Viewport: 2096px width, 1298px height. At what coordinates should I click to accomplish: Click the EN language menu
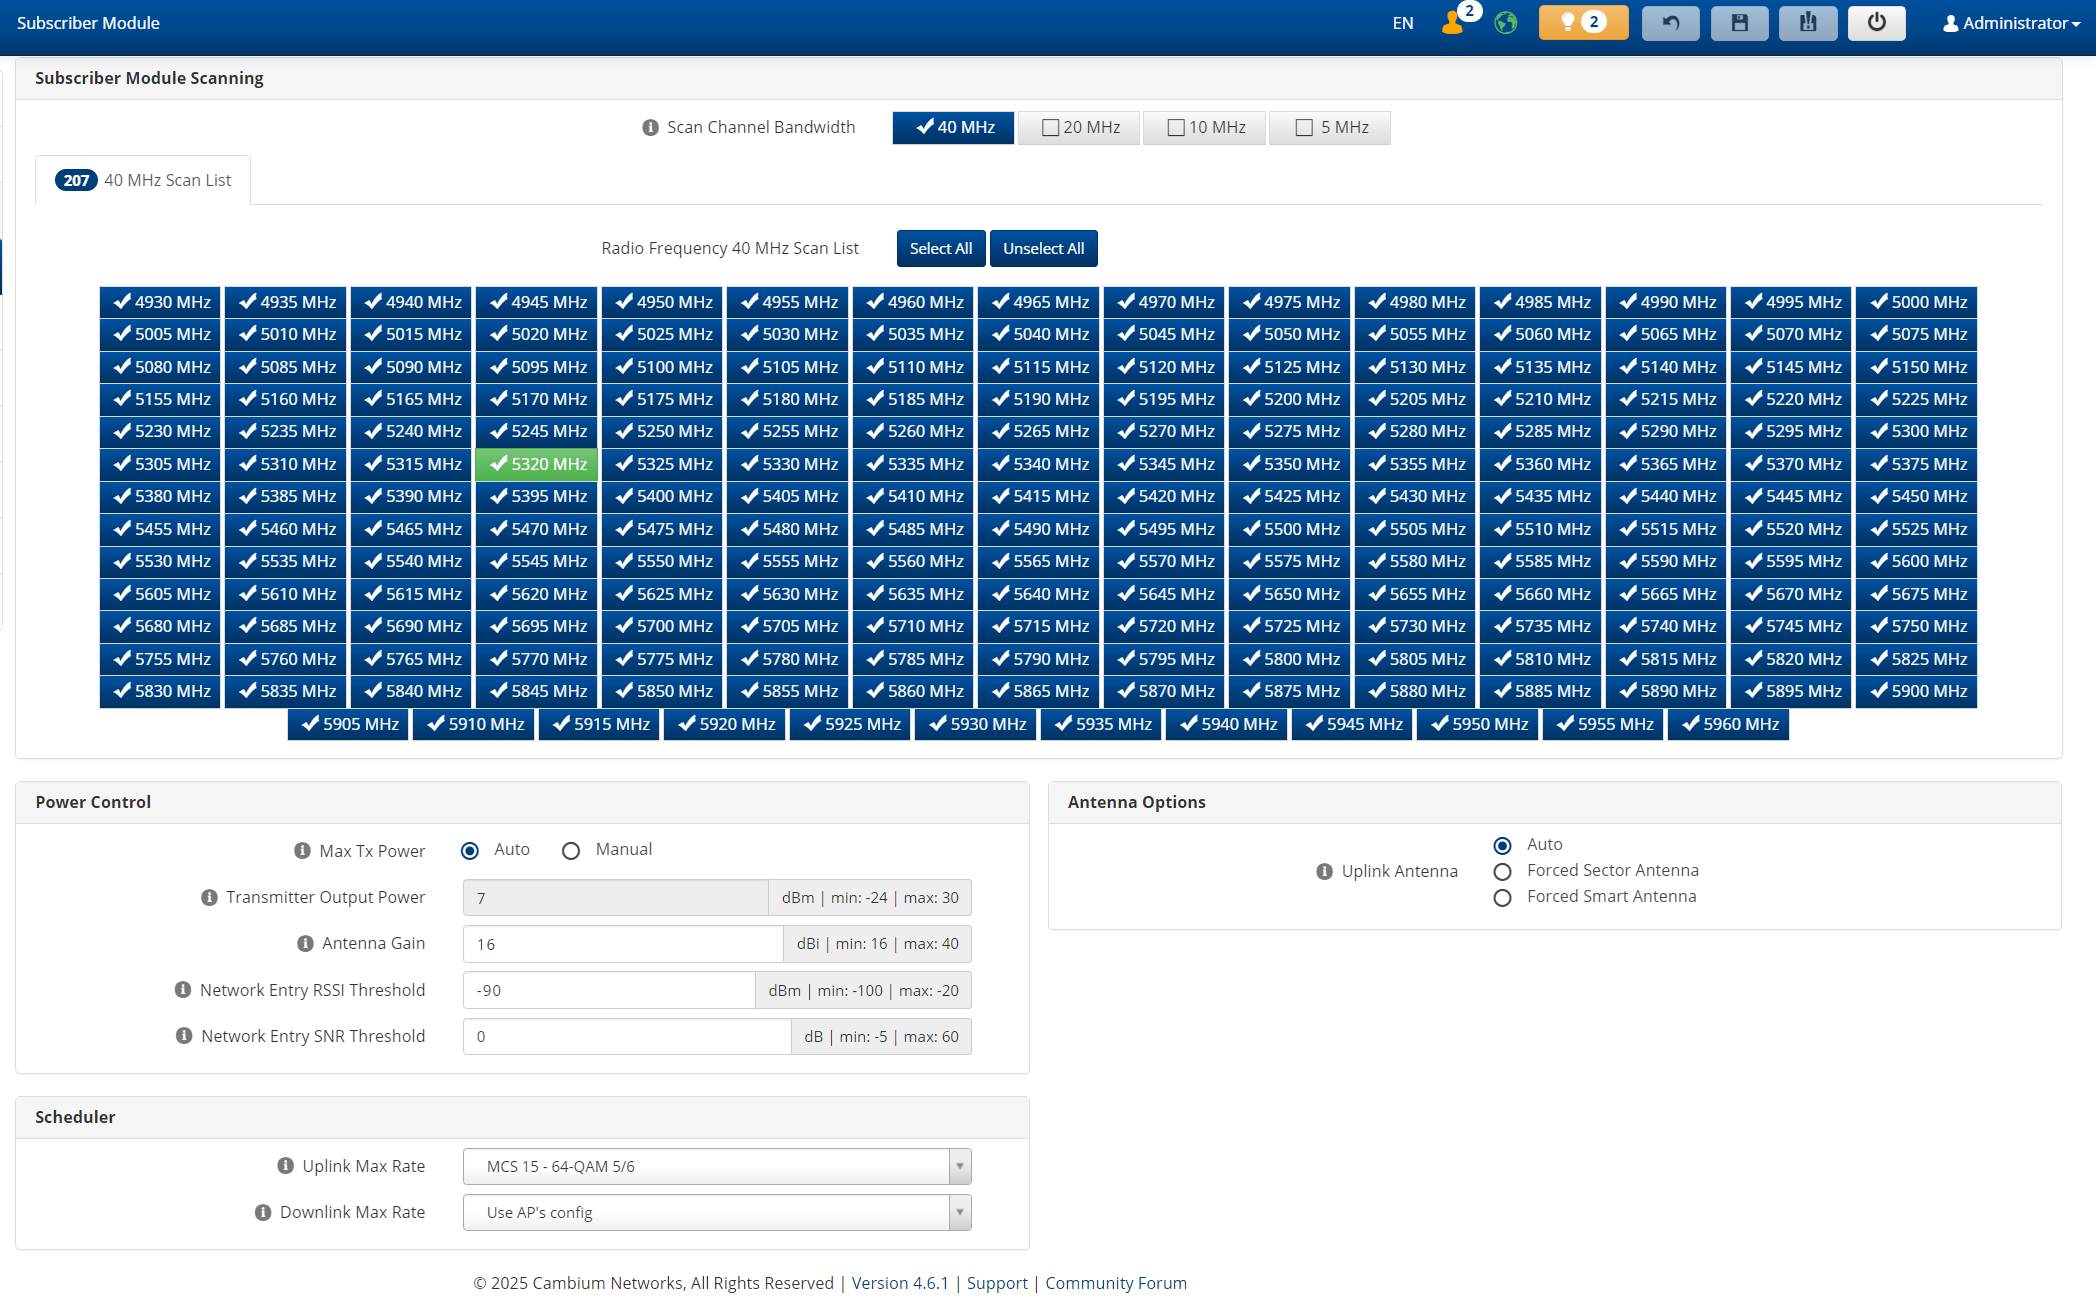(1402, 22)
